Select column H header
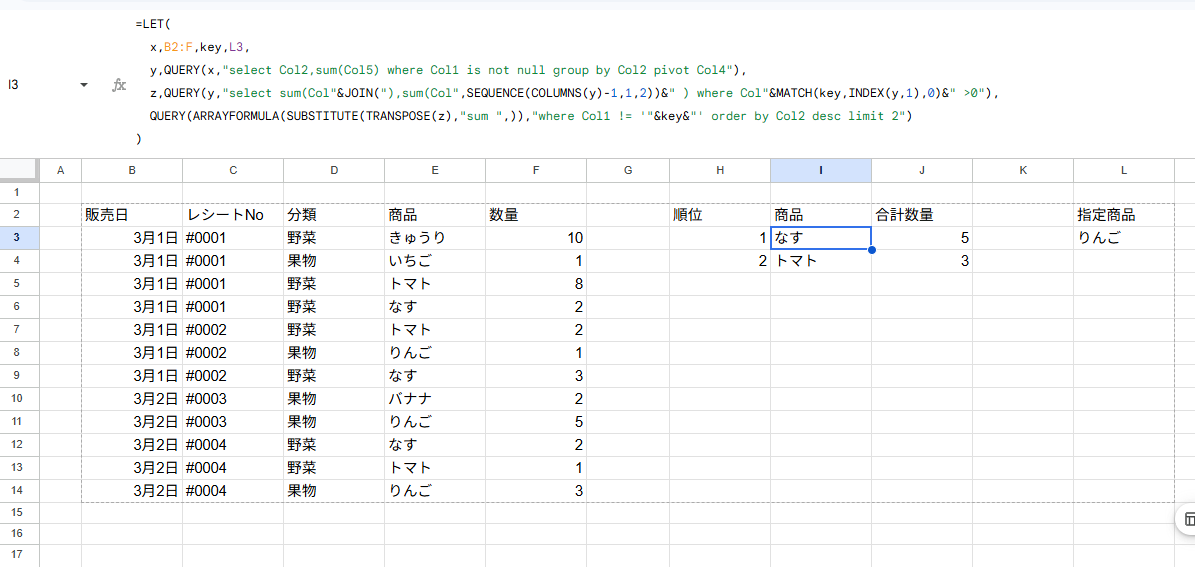 tap(719, 171)
